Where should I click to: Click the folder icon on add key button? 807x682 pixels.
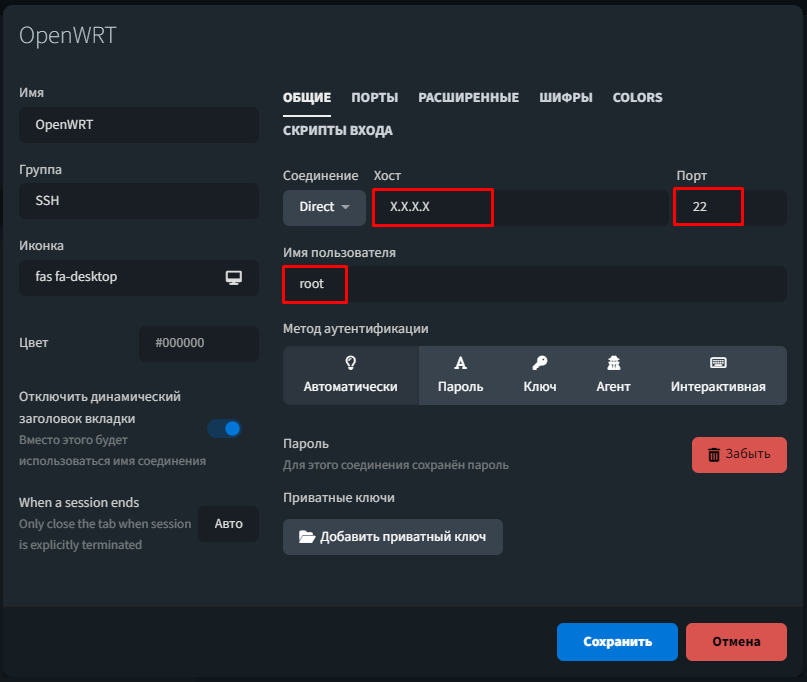[x=307, y=537]
